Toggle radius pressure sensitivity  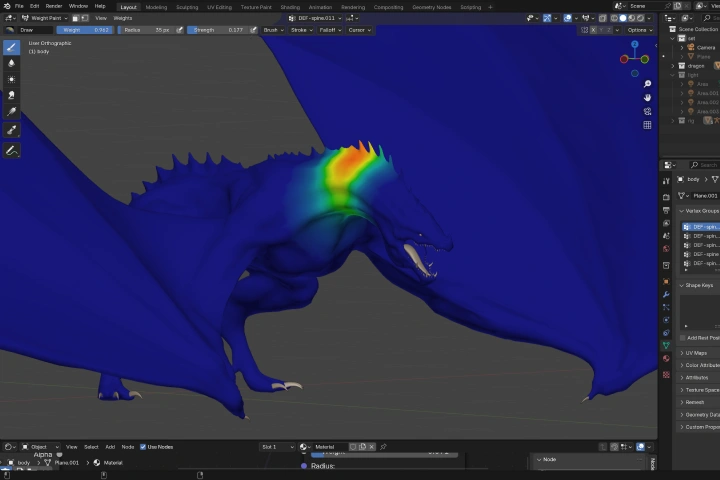tap(180, 30)
